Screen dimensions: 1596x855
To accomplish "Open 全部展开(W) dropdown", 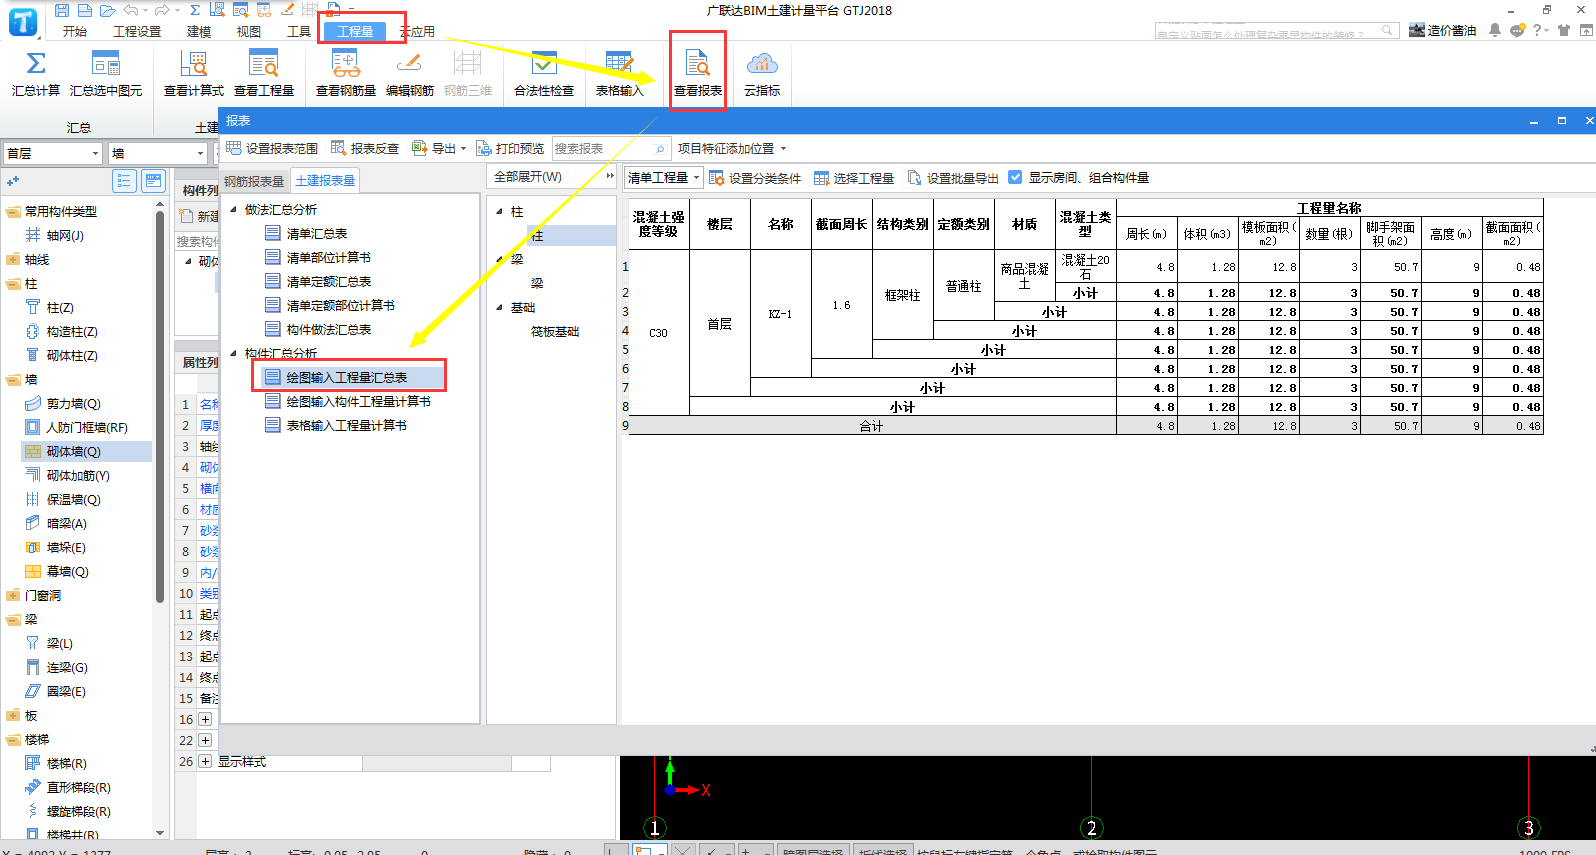I will 553,176.
